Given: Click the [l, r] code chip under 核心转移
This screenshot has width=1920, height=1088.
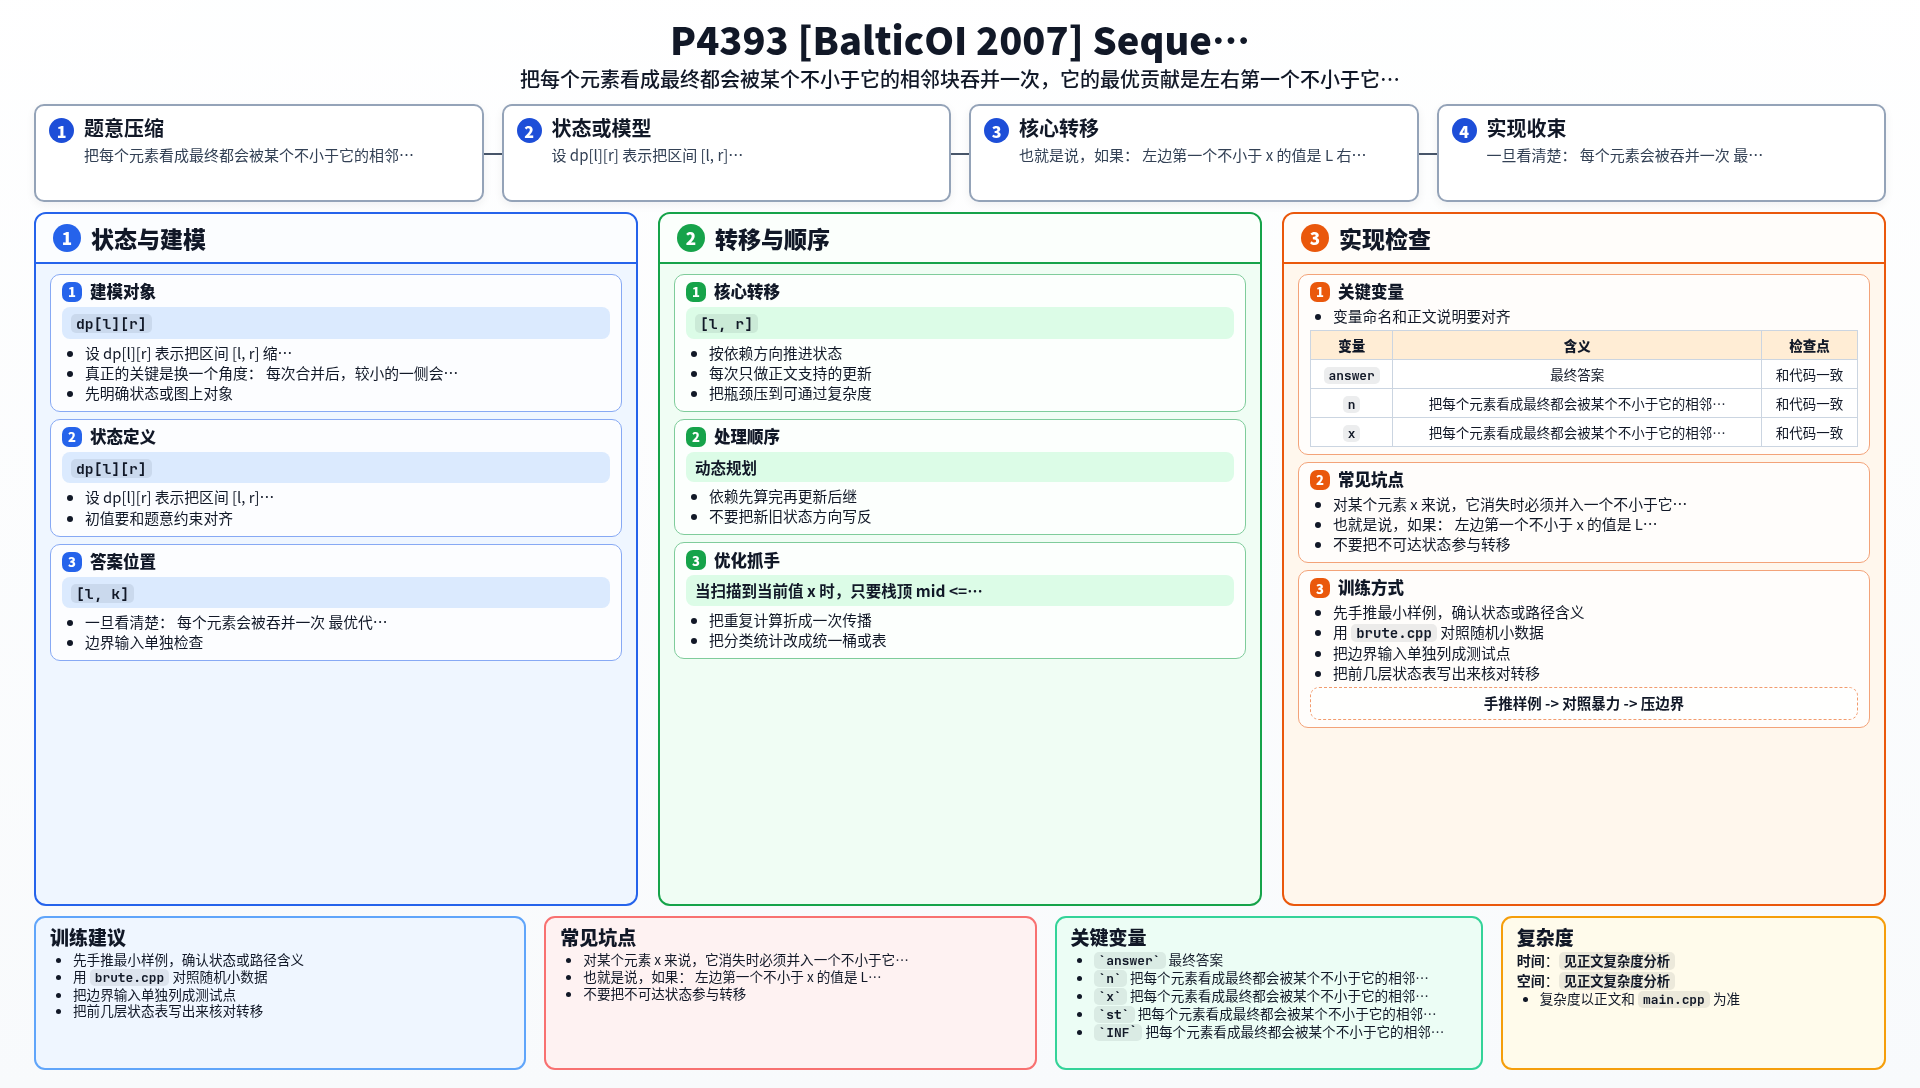Looking at the screenshot, I should point(727,324).
